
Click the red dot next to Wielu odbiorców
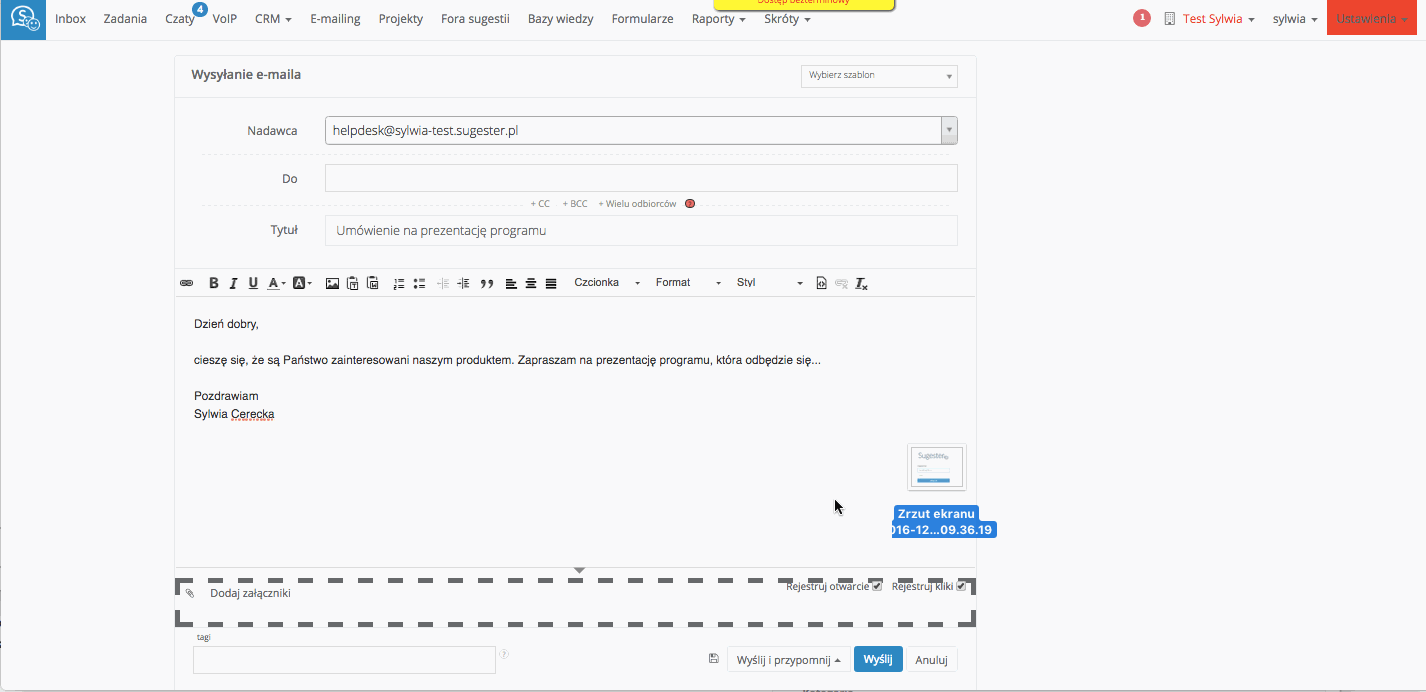click(x=690, y=203)
